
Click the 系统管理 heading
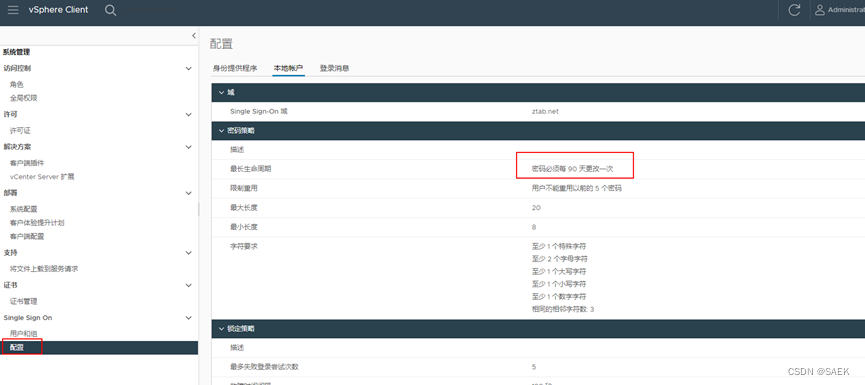[x=17, y=52]
